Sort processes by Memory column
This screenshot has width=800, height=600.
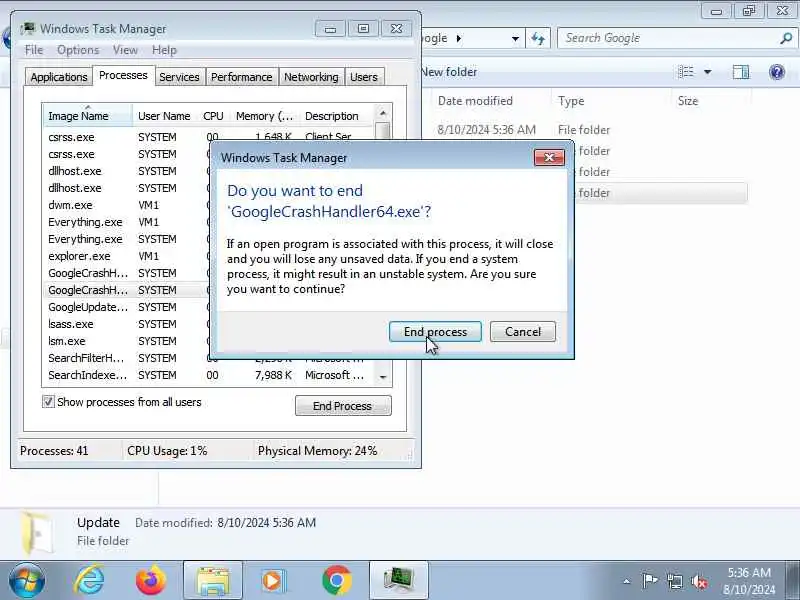(x=264, y=116)
